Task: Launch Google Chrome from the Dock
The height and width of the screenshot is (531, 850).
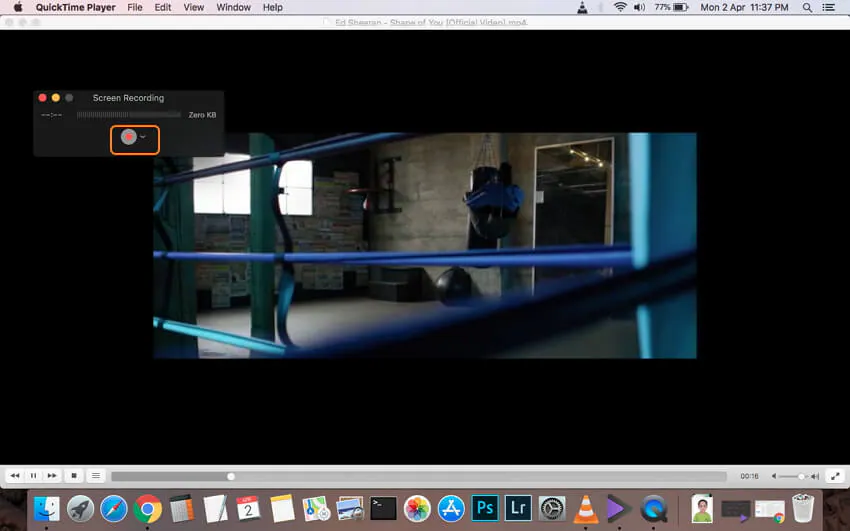Action: pos(147,509)
